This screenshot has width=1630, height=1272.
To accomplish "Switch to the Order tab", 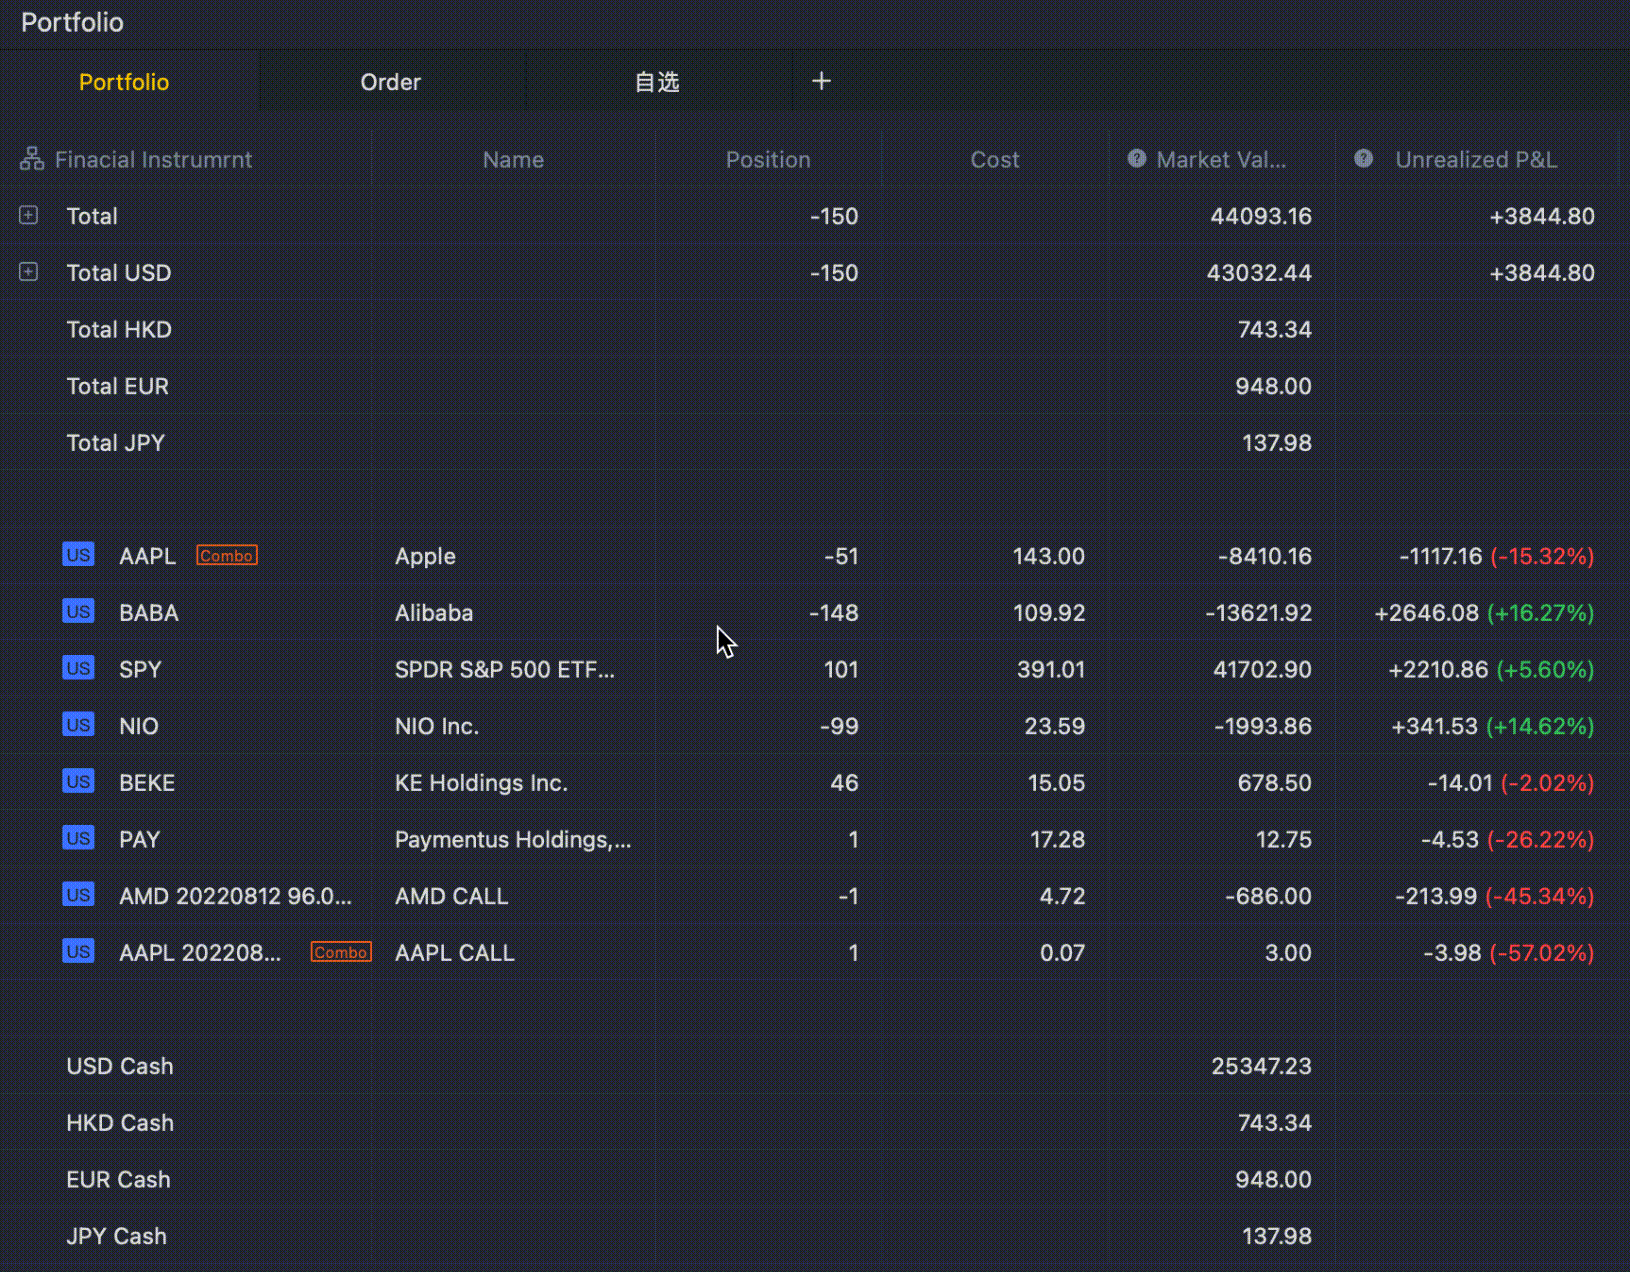I will [x=390, y=82].
